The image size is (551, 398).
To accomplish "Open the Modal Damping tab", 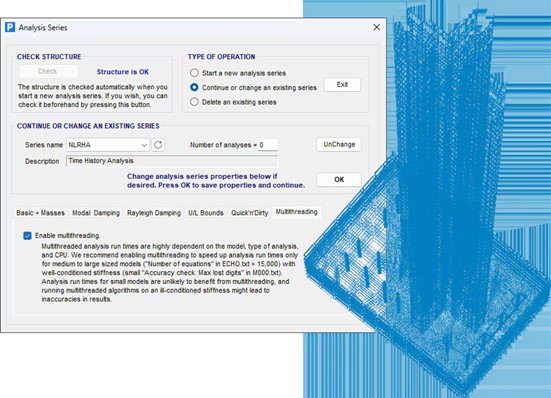I will [x=96, y=213].
